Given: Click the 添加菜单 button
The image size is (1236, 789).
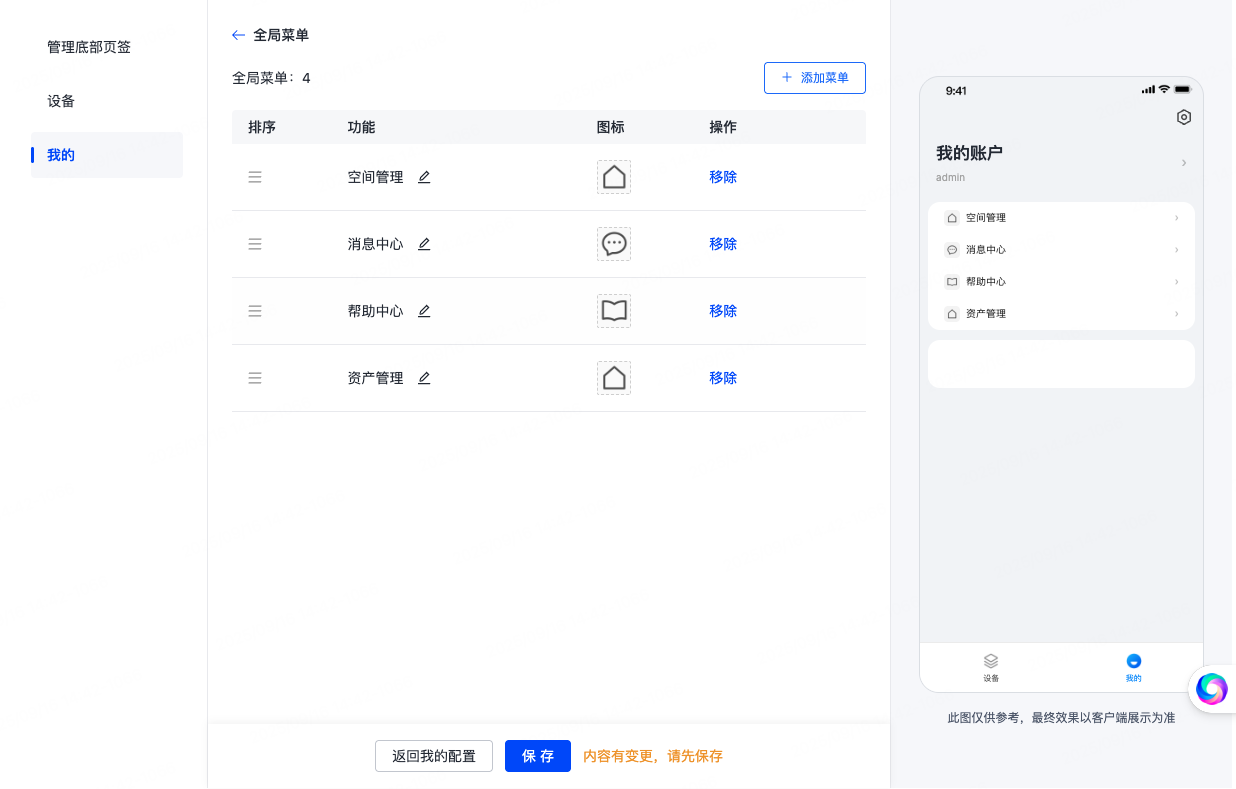Looking at the screenshot, I should pos(815,78).
